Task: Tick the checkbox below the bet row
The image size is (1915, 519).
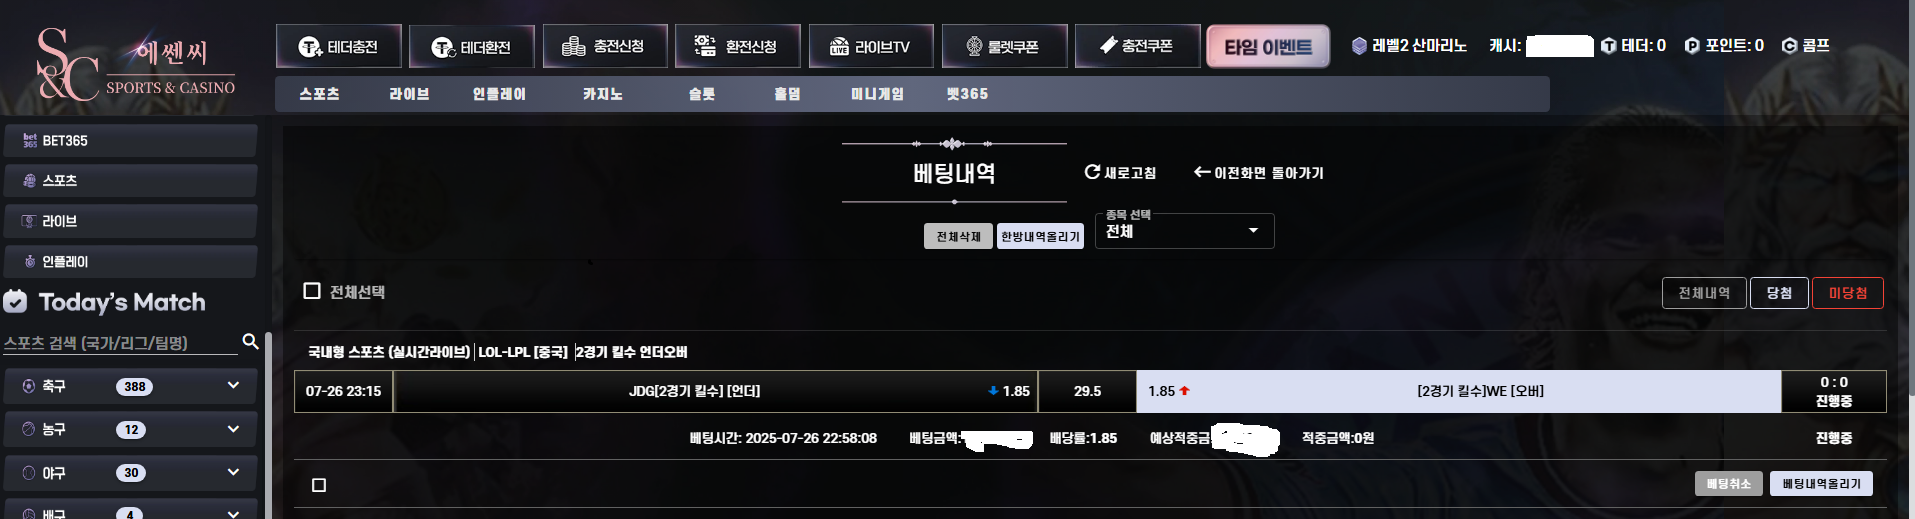Action: pyautogui.click(x=319, y=485)
